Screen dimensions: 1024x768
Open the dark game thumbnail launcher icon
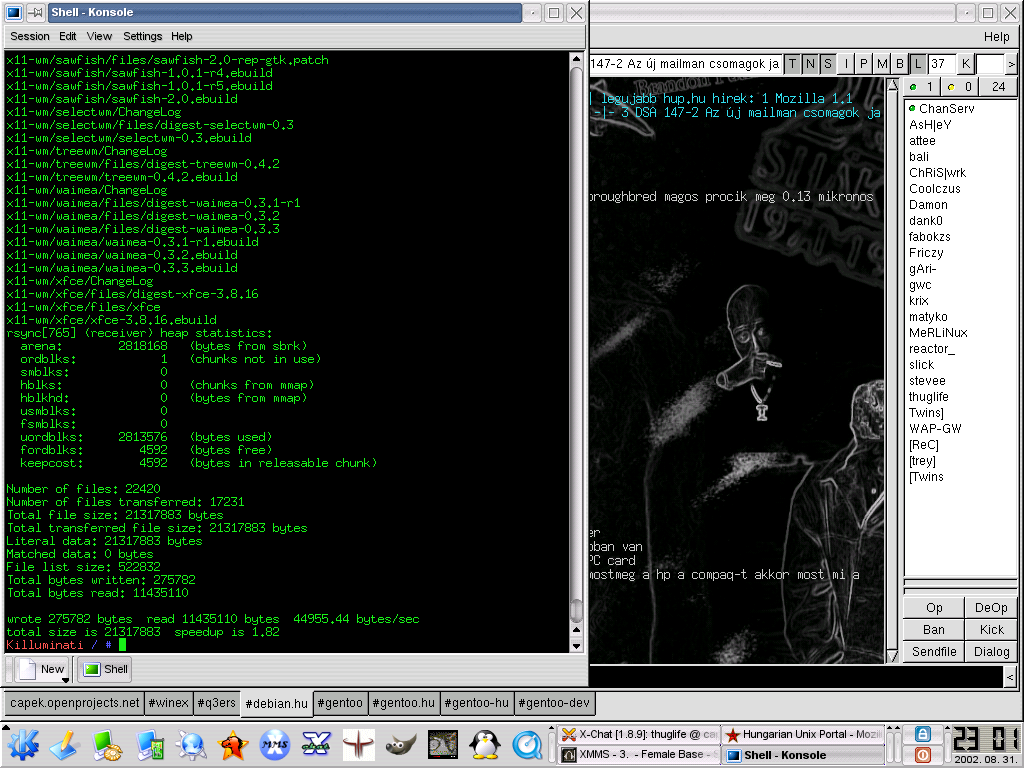point(443,744)
